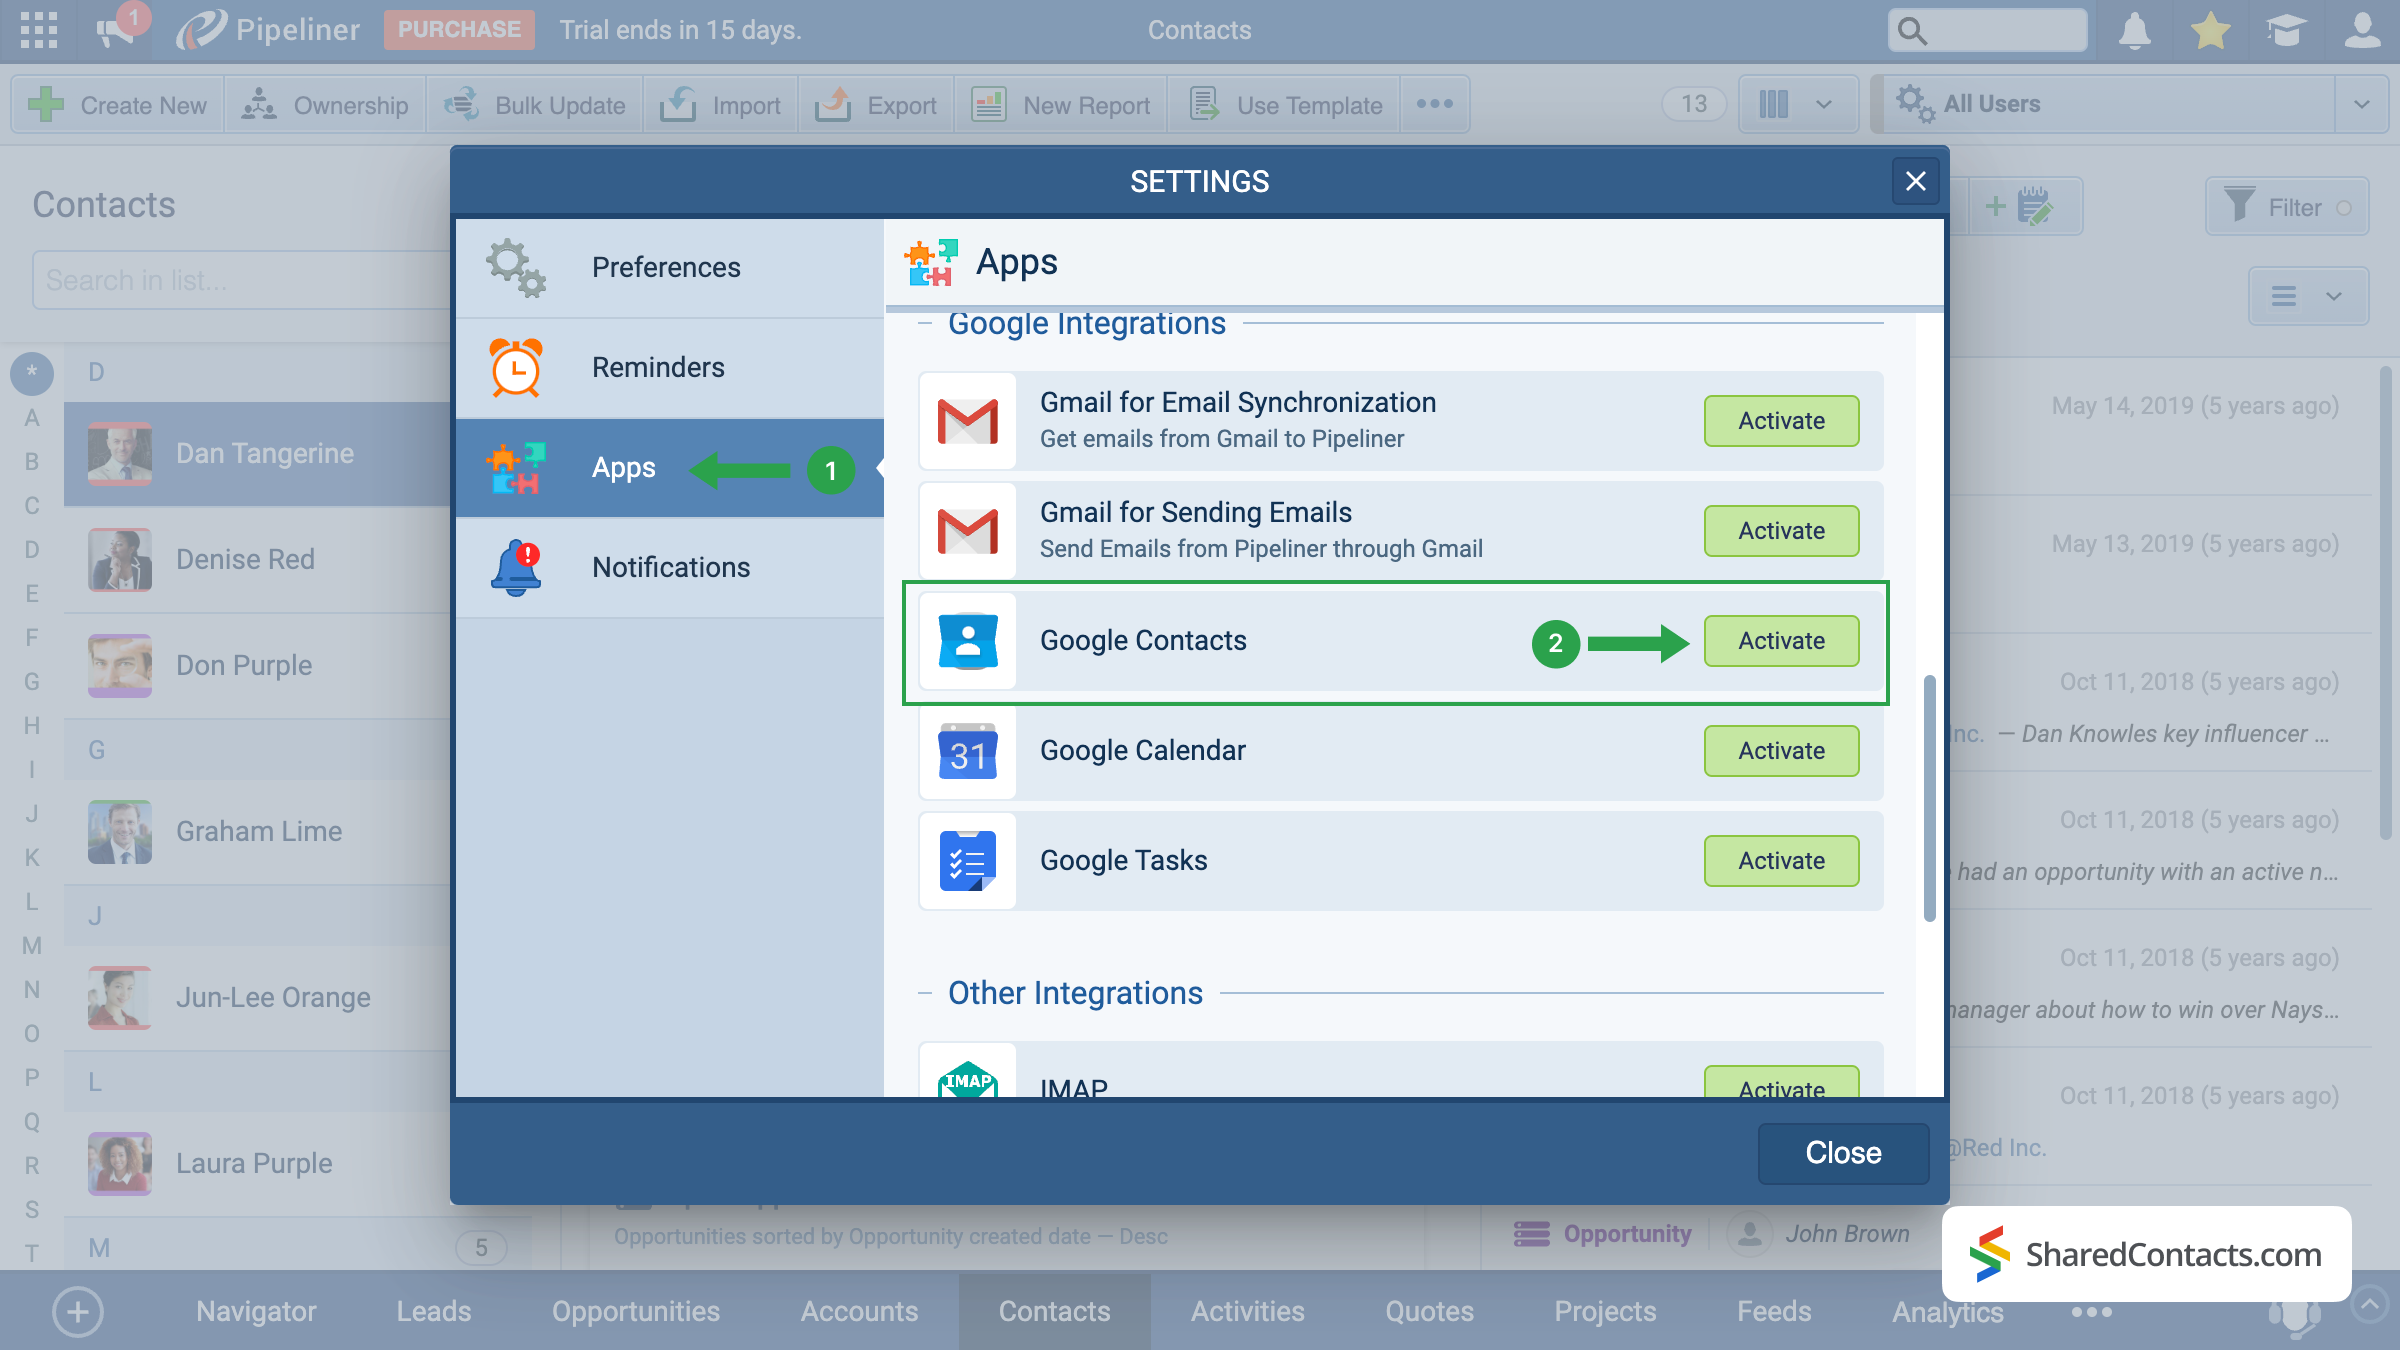Click New Report toolbar button
This screenshot has width=2400, height=1350.
[1061, 104]
